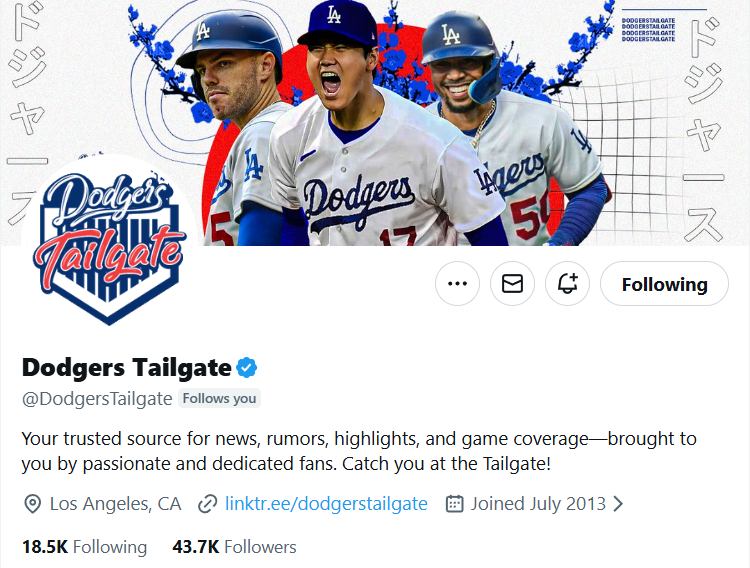Open the three-dot more options menu
The width and height of the screenshot is (750, 568).
458,284
